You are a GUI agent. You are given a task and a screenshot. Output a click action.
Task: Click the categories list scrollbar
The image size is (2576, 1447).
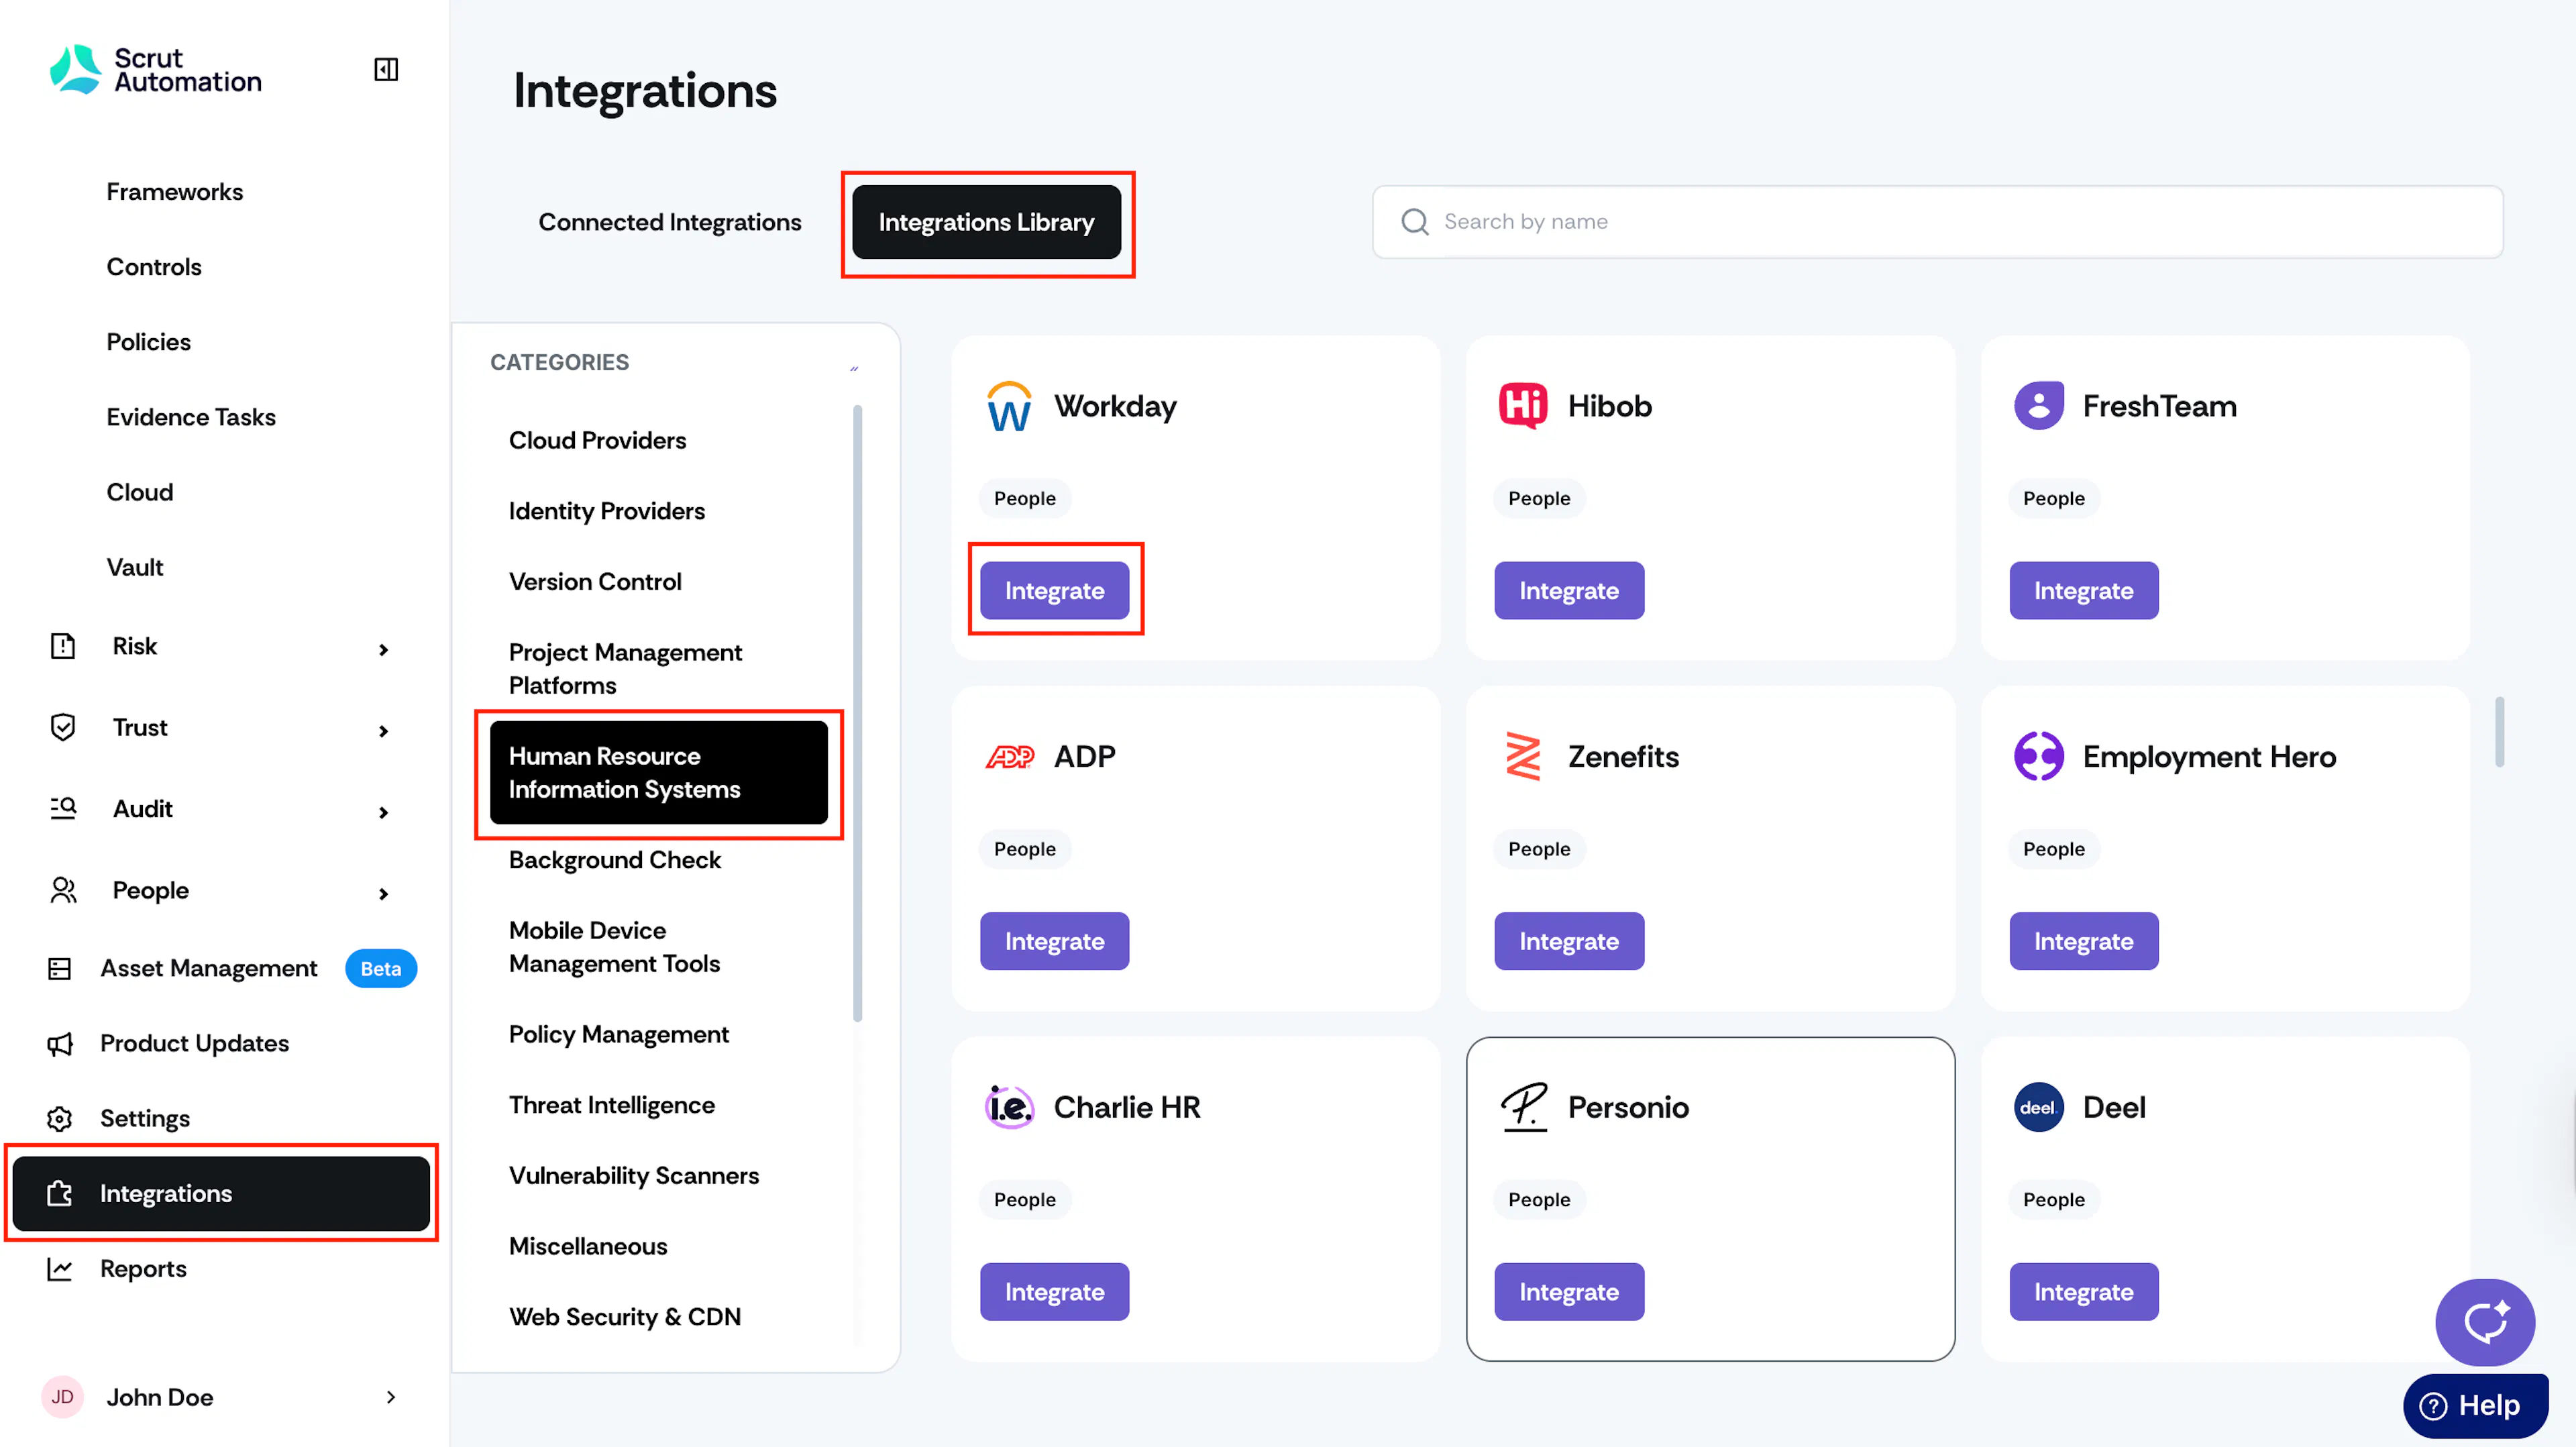(x=857, y=713)
